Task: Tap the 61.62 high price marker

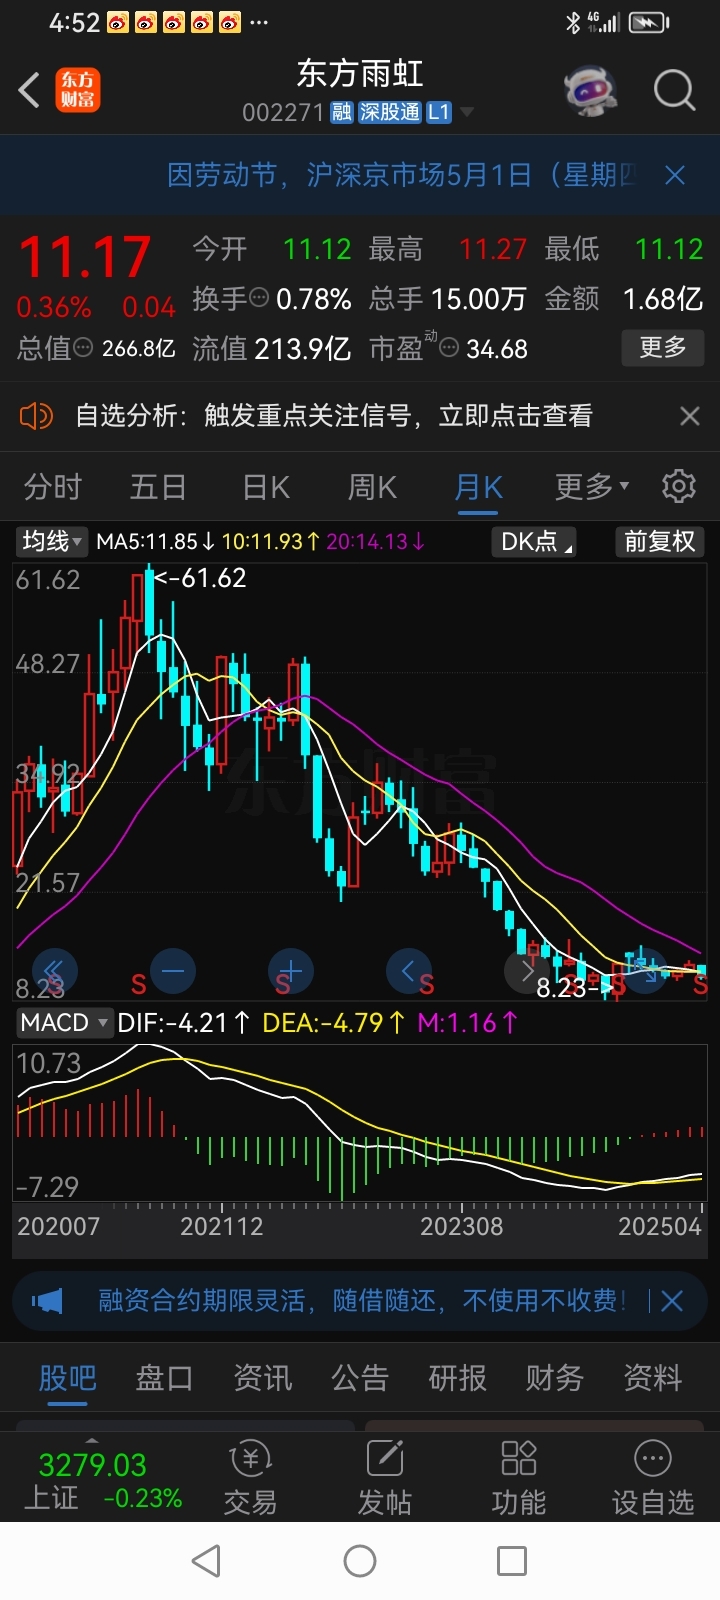Action: click(x=200, y=578)
